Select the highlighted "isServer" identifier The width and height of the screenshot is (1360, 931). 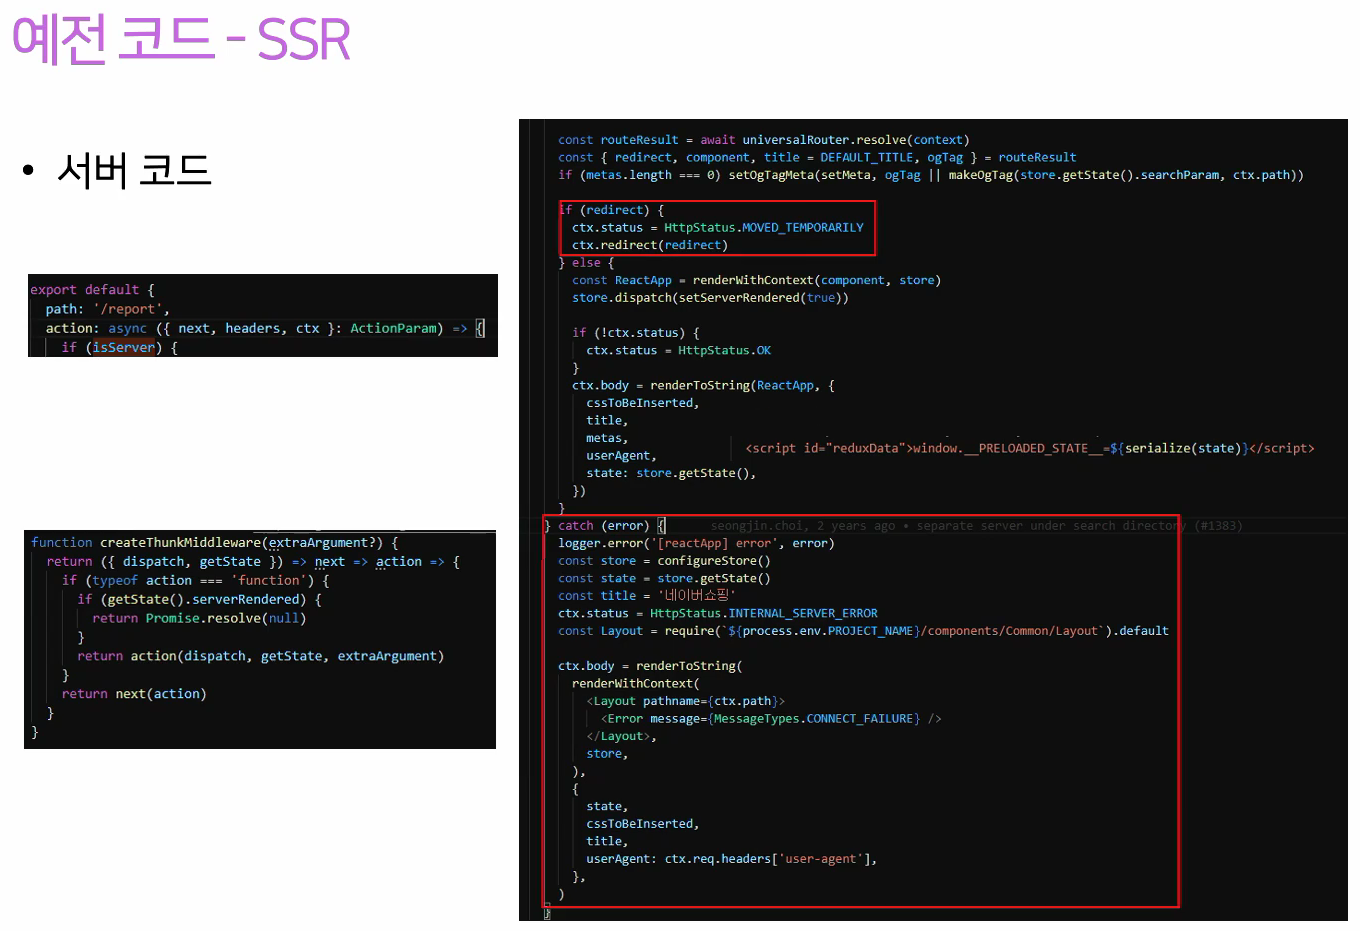pyautogui.click(x=124, y=347)
